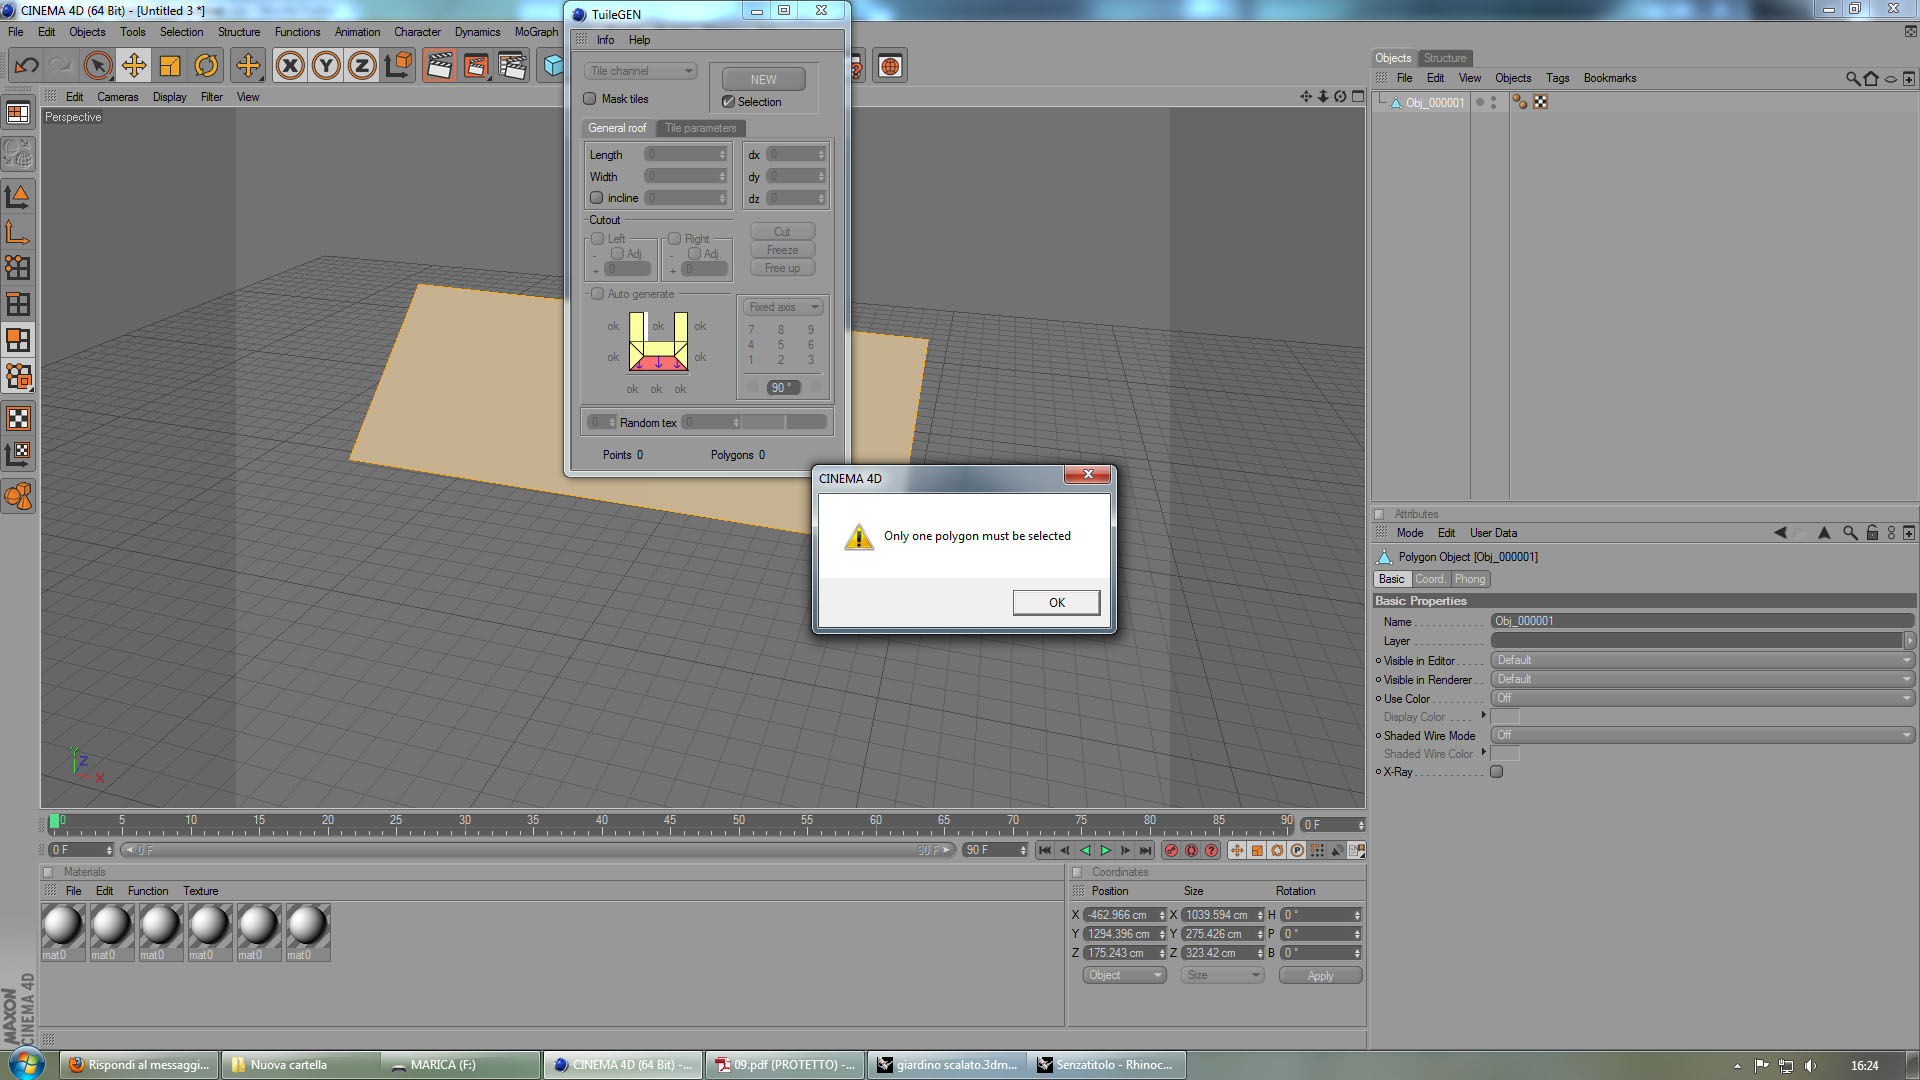The height and width of the screenshot is (1080, 1920).
Task: Select the Rotate tool icon
Action: pos(206,66)
